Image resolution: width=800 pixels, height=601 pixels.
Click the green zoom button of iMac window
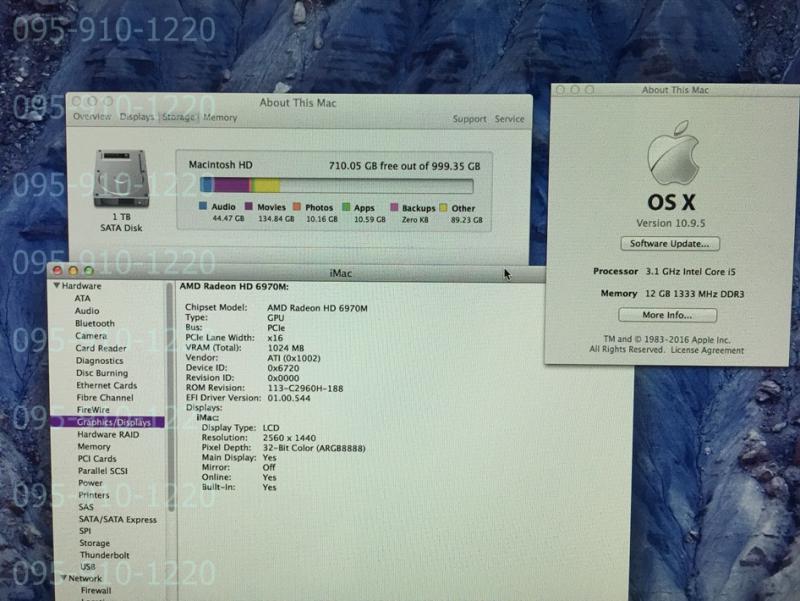tap(89, 271)
